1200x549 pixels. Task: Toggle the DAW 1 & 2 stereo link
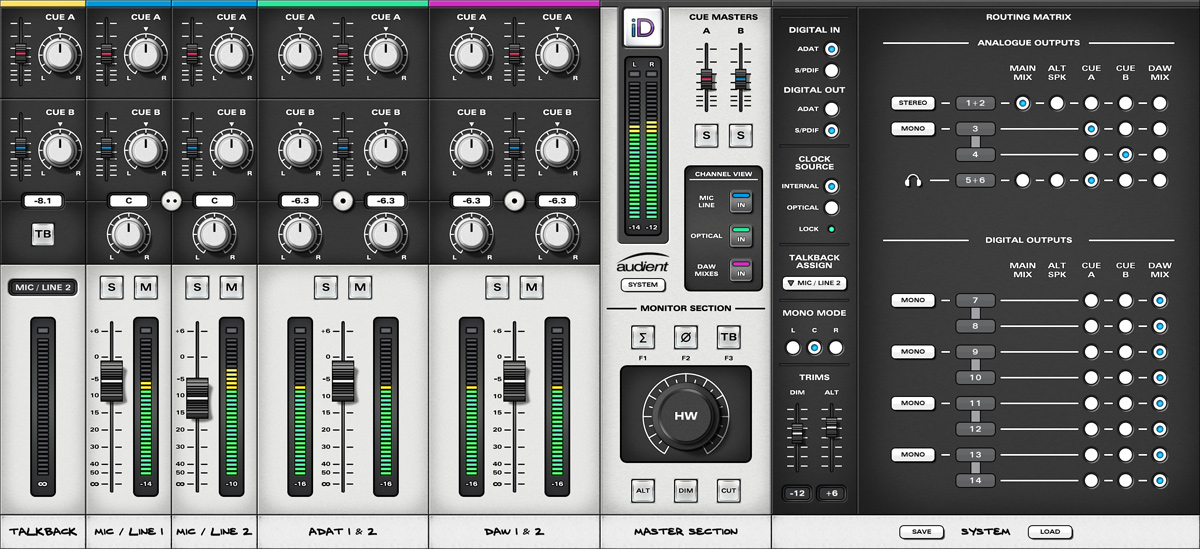tap(514, 200)
